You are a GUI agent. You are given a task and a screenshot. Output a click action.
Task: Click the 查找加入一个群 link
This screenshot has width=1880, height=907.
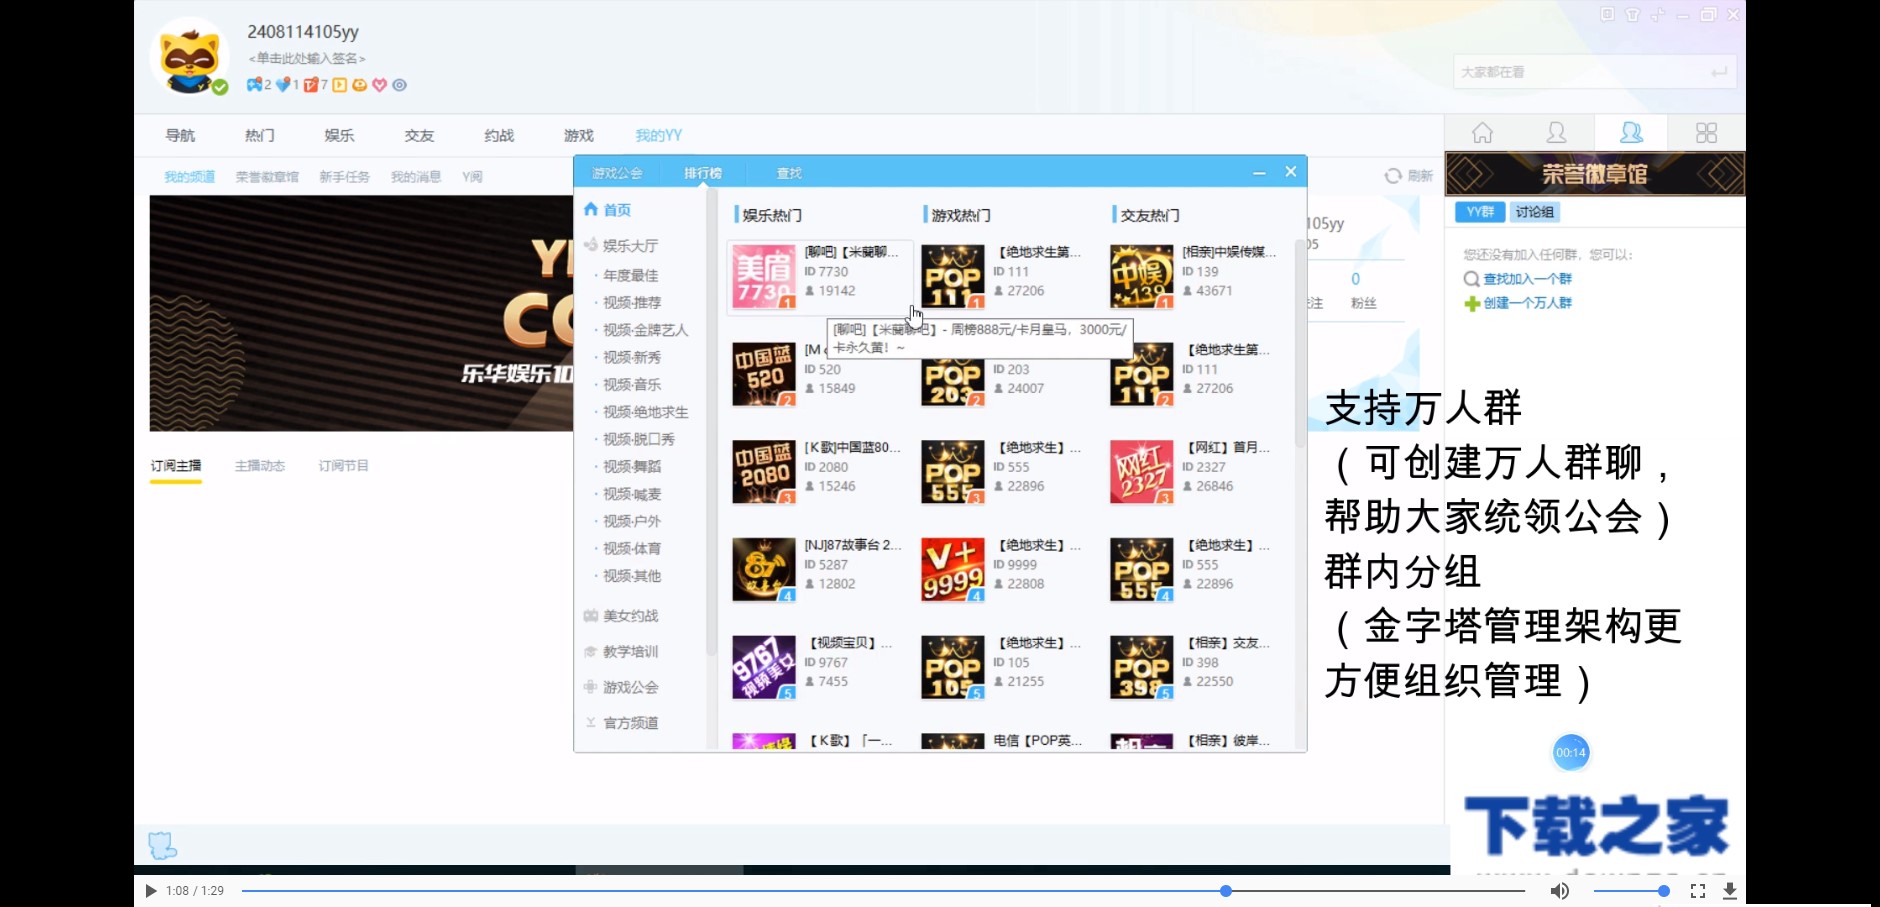[1528, 279]
